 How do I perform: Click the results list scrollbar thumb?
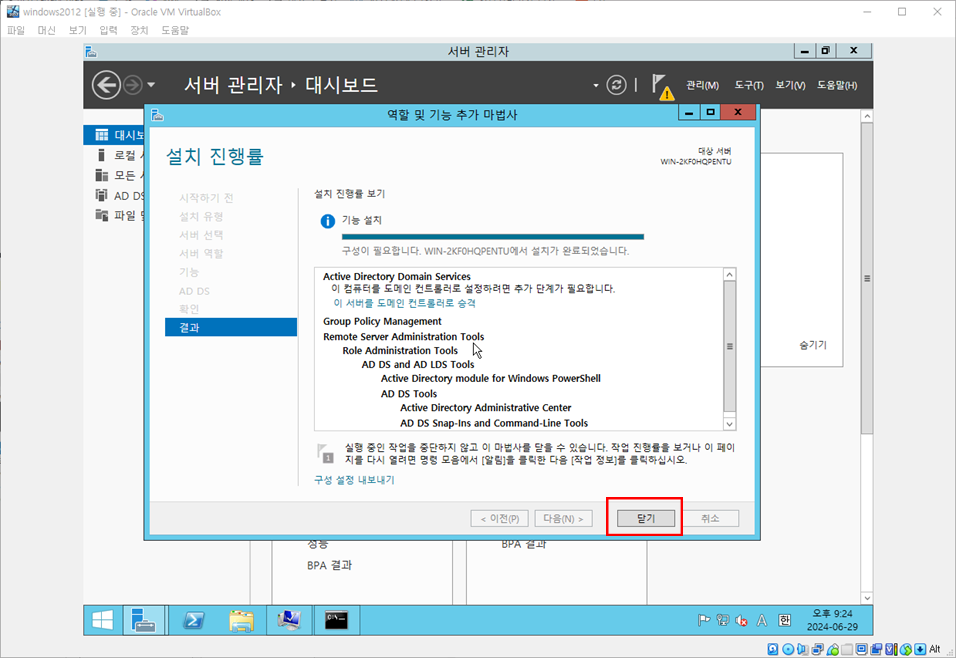click(x=729, y=346)
